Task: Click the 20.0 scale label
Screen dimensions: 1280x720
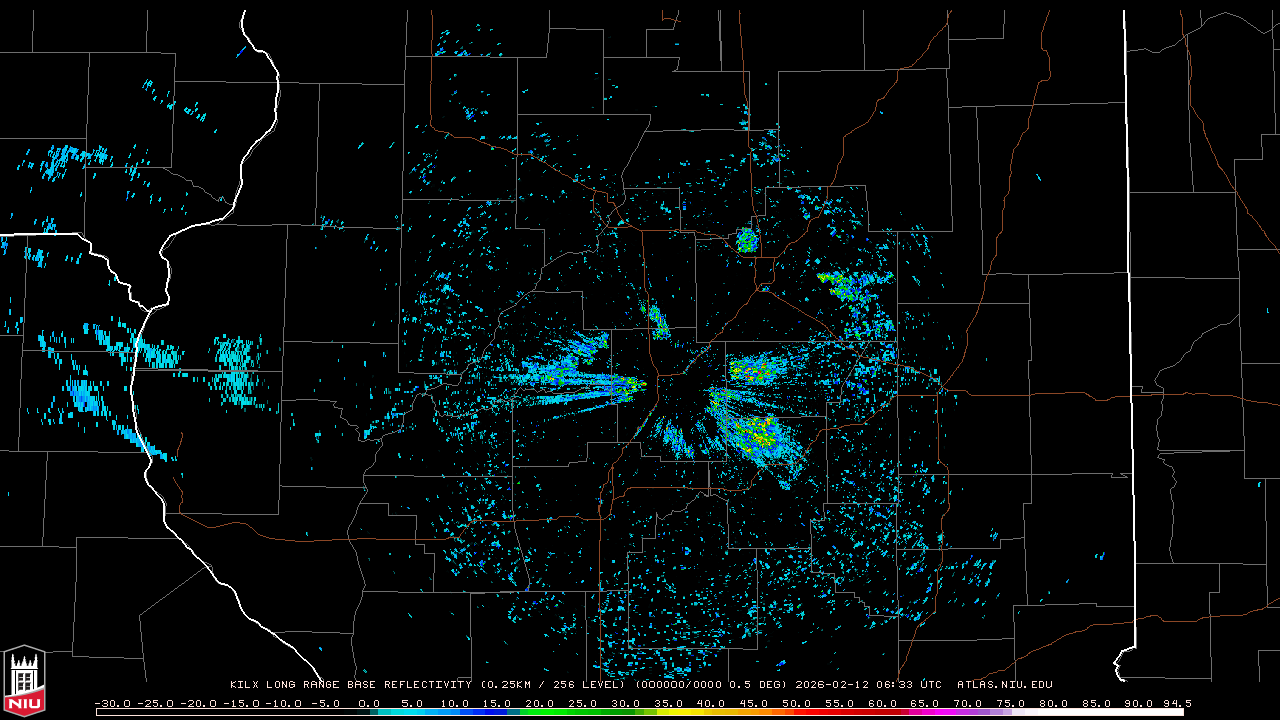Action: point(541,703)
